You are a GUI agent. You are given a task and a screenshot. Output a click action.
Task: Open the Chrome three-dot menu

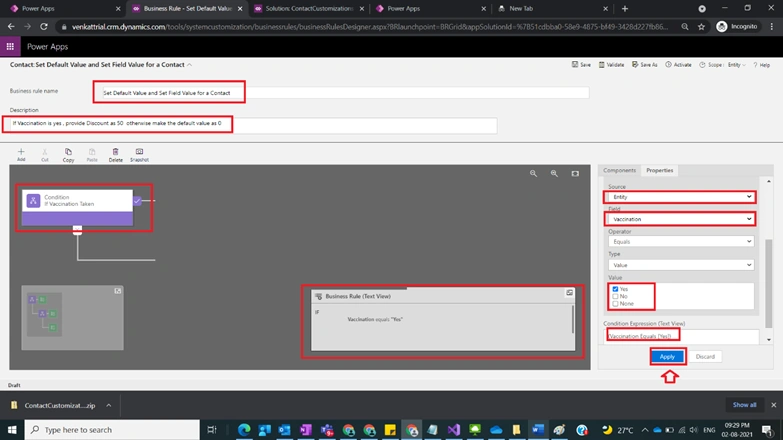(x=772, y=26)
